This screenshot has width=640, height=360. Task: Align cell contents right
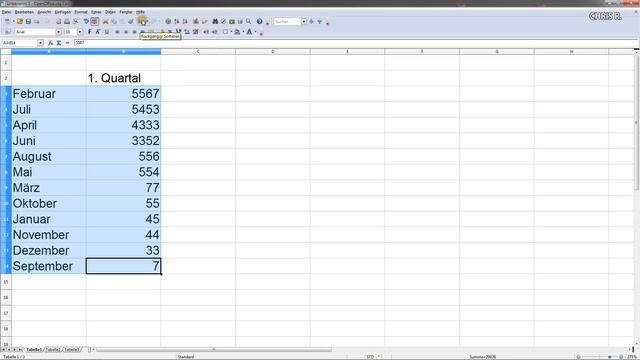(134, 32)
